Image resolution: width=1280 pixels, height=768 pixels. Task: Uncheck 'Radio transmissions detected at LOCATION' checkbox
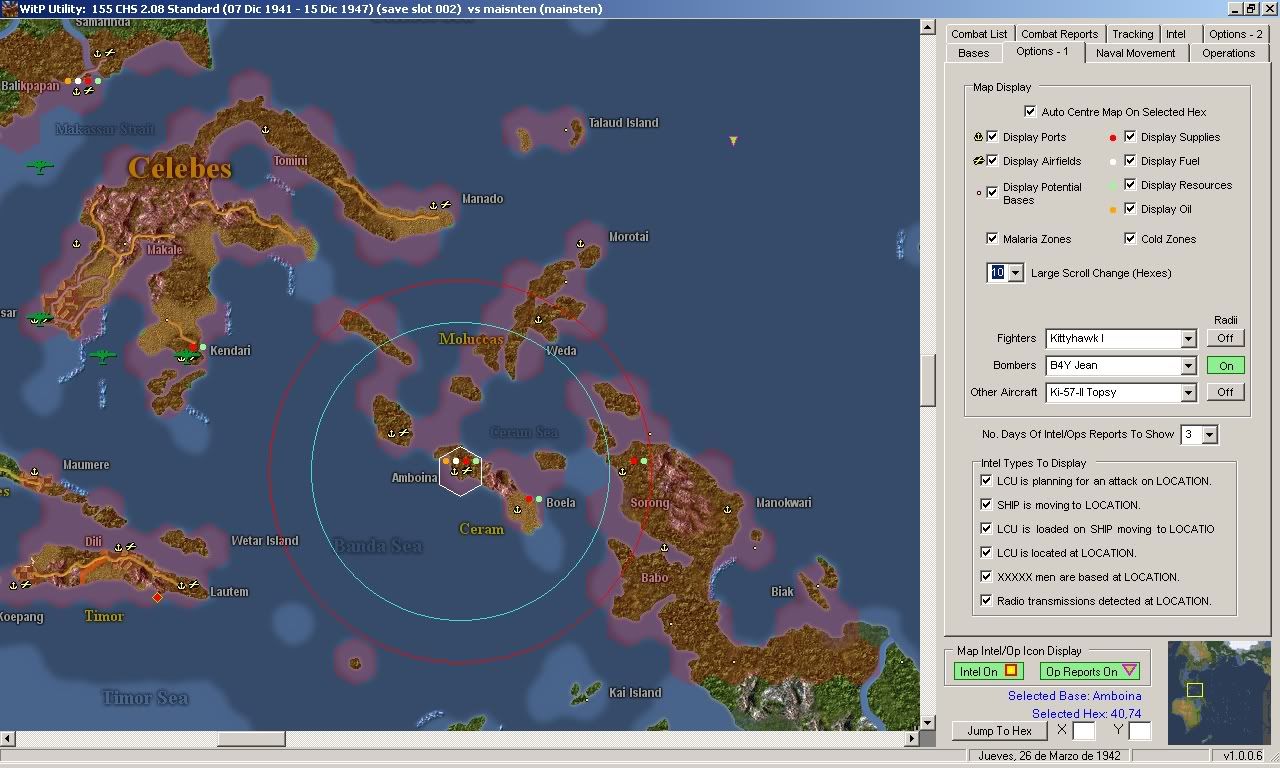pyautogui.click(x=987, y=601)
